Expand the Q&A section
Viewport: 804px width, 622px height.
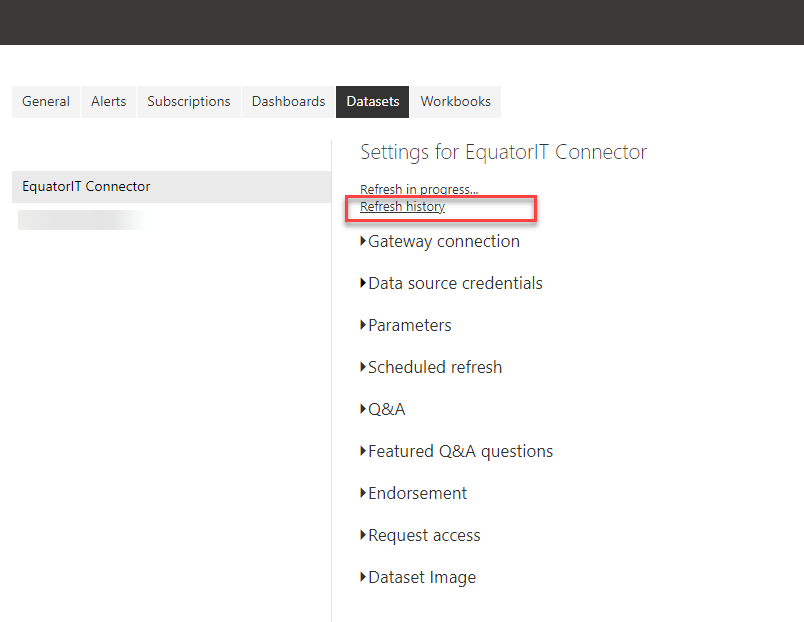click(x=386, y=409)
